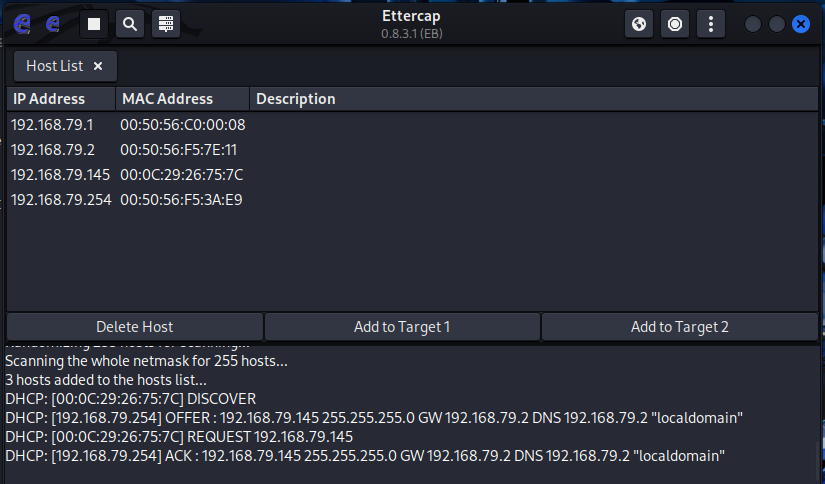Click Add to Target 1

click(x=402, y=327)
